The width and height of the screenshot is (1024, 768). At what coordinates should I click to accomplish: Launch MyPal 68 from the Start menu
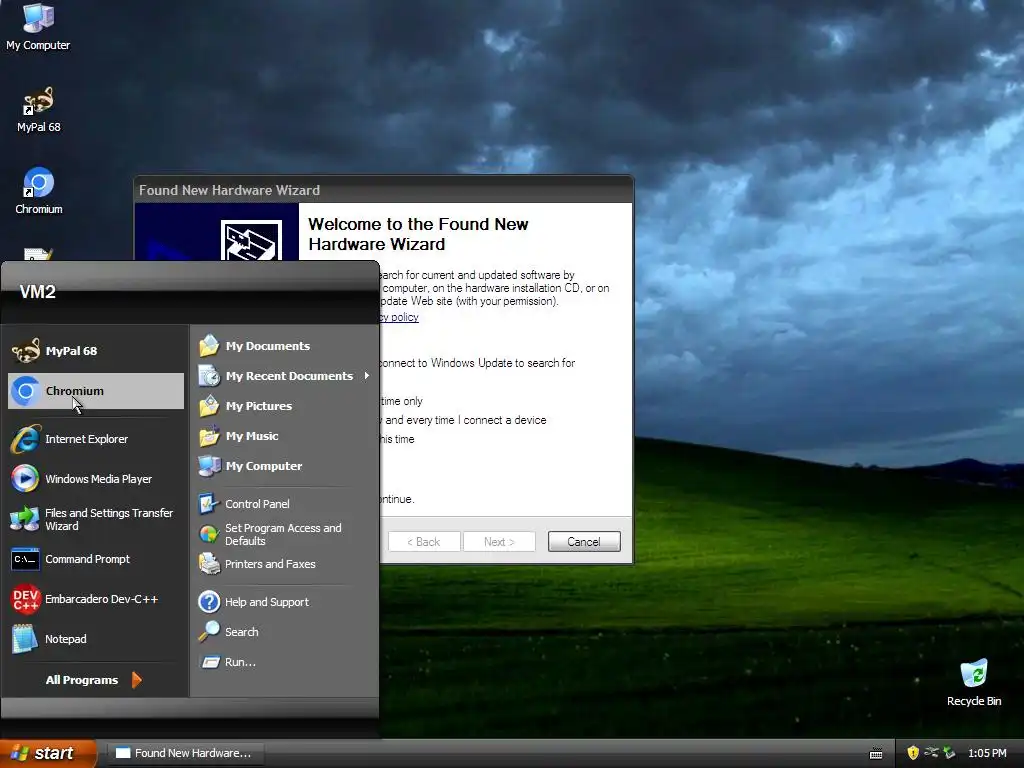pos(95,351)
